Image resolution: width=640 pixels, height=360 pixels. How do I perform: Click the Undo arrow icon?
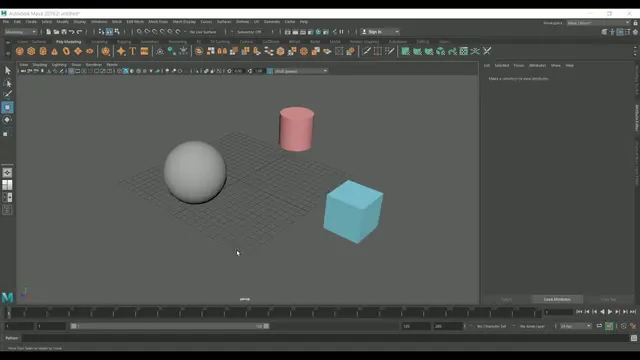coord(72,32)
